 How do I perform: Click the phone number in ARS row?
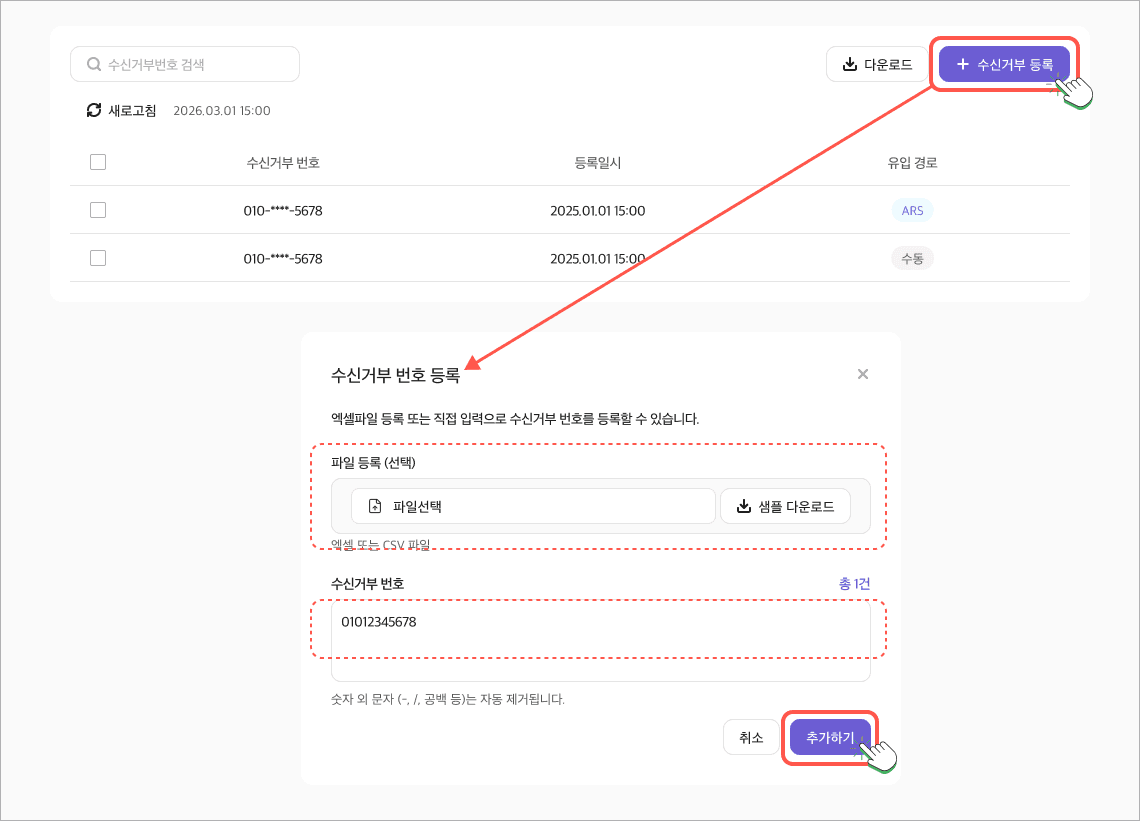pyautogui.click(x=283, y=211)
